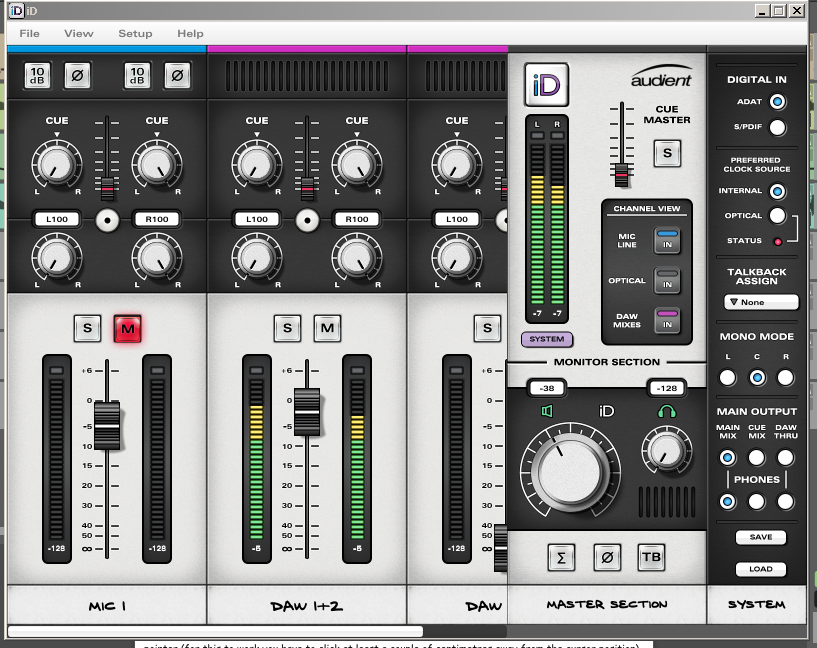The image size is (817, 648).
Task: Click the R100 pan field on DAW 1+2
Action: pos(357,219)
